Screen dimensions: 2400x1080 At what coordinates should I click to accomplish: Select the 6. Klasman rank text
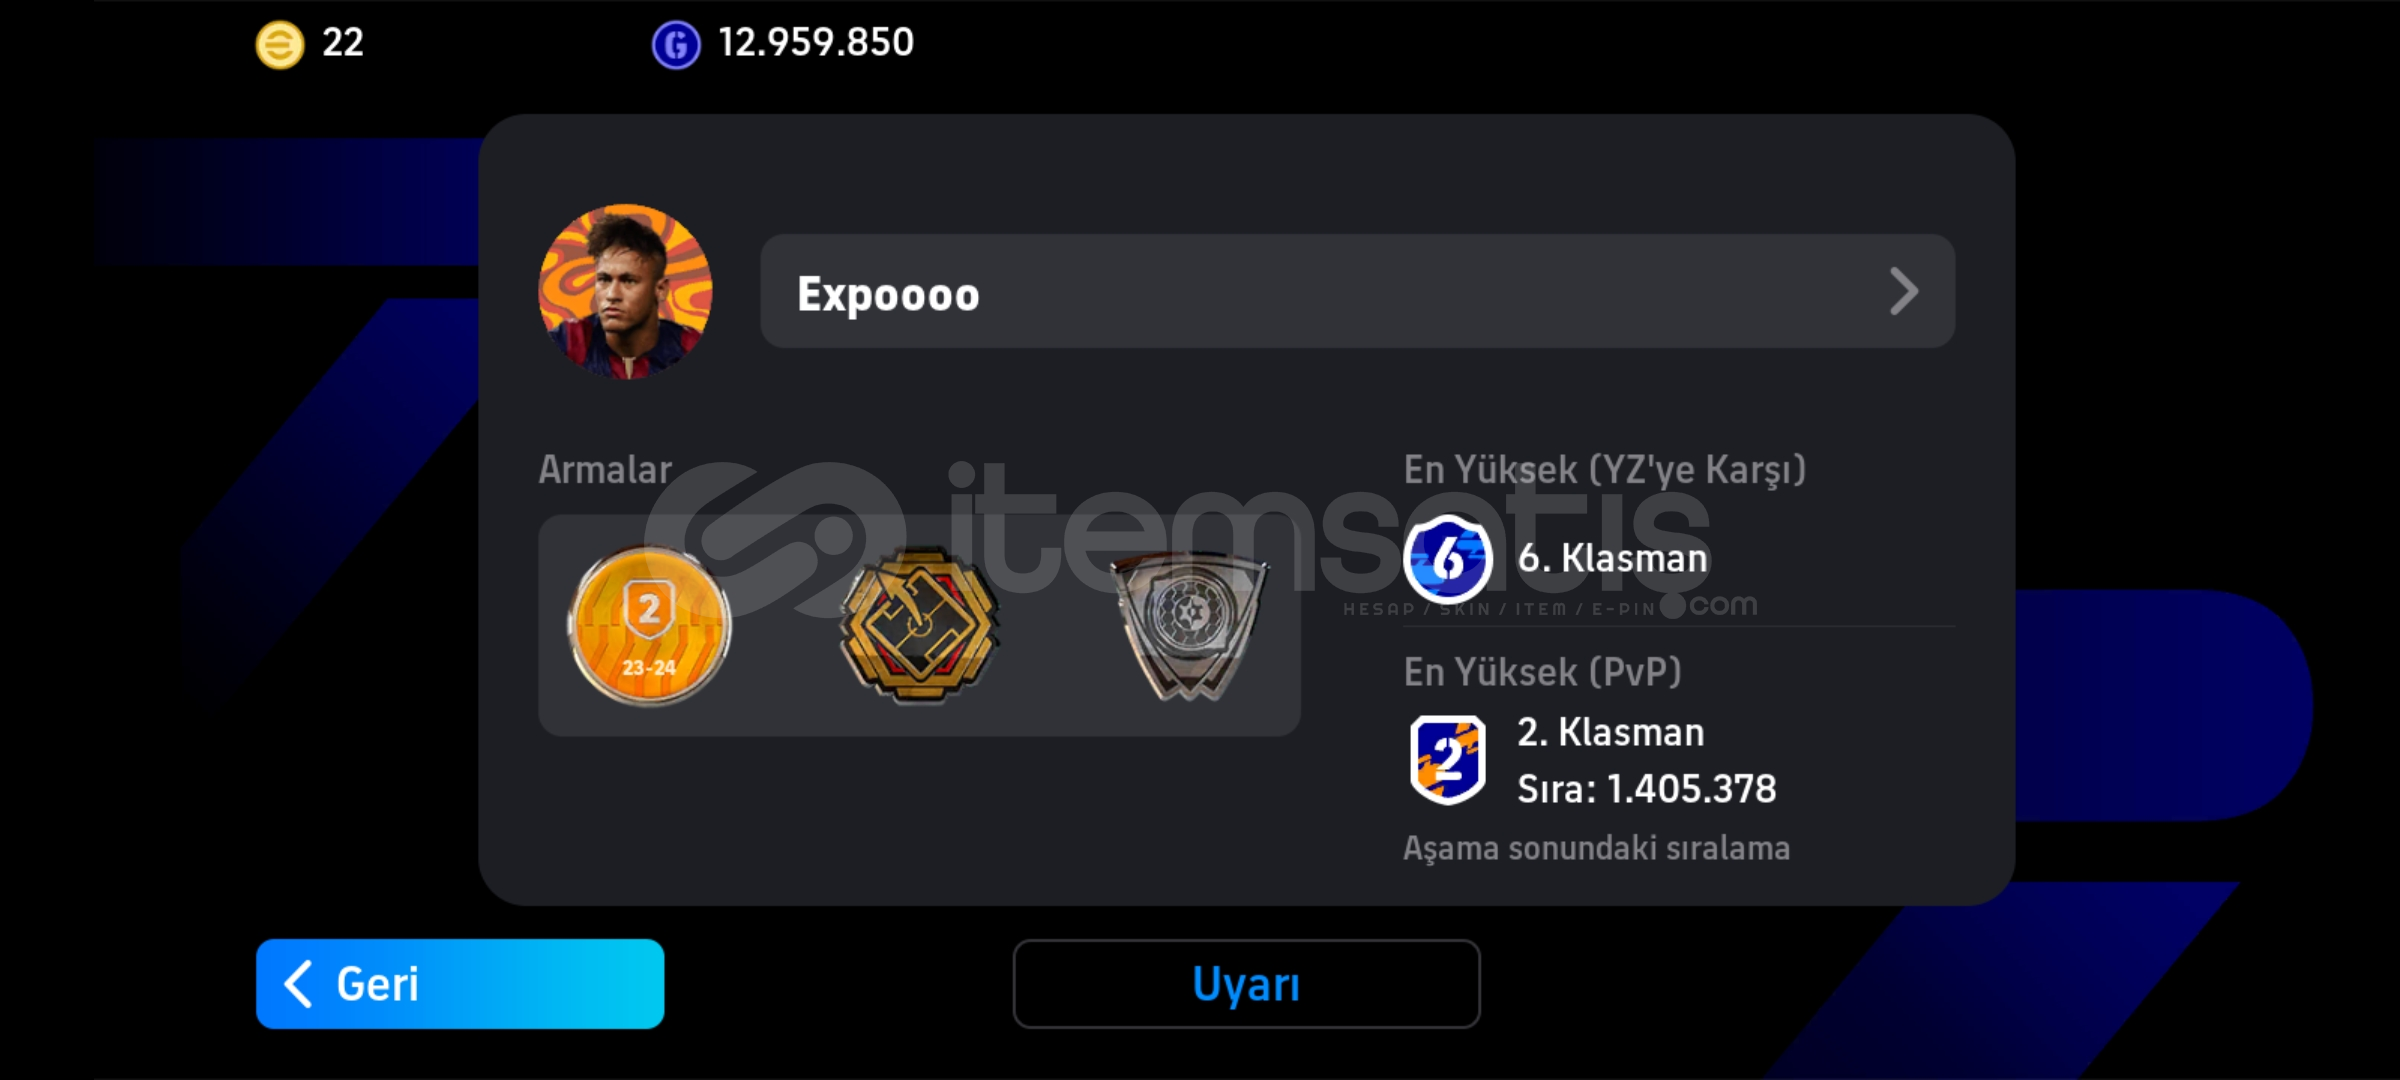pos(1613,558)
